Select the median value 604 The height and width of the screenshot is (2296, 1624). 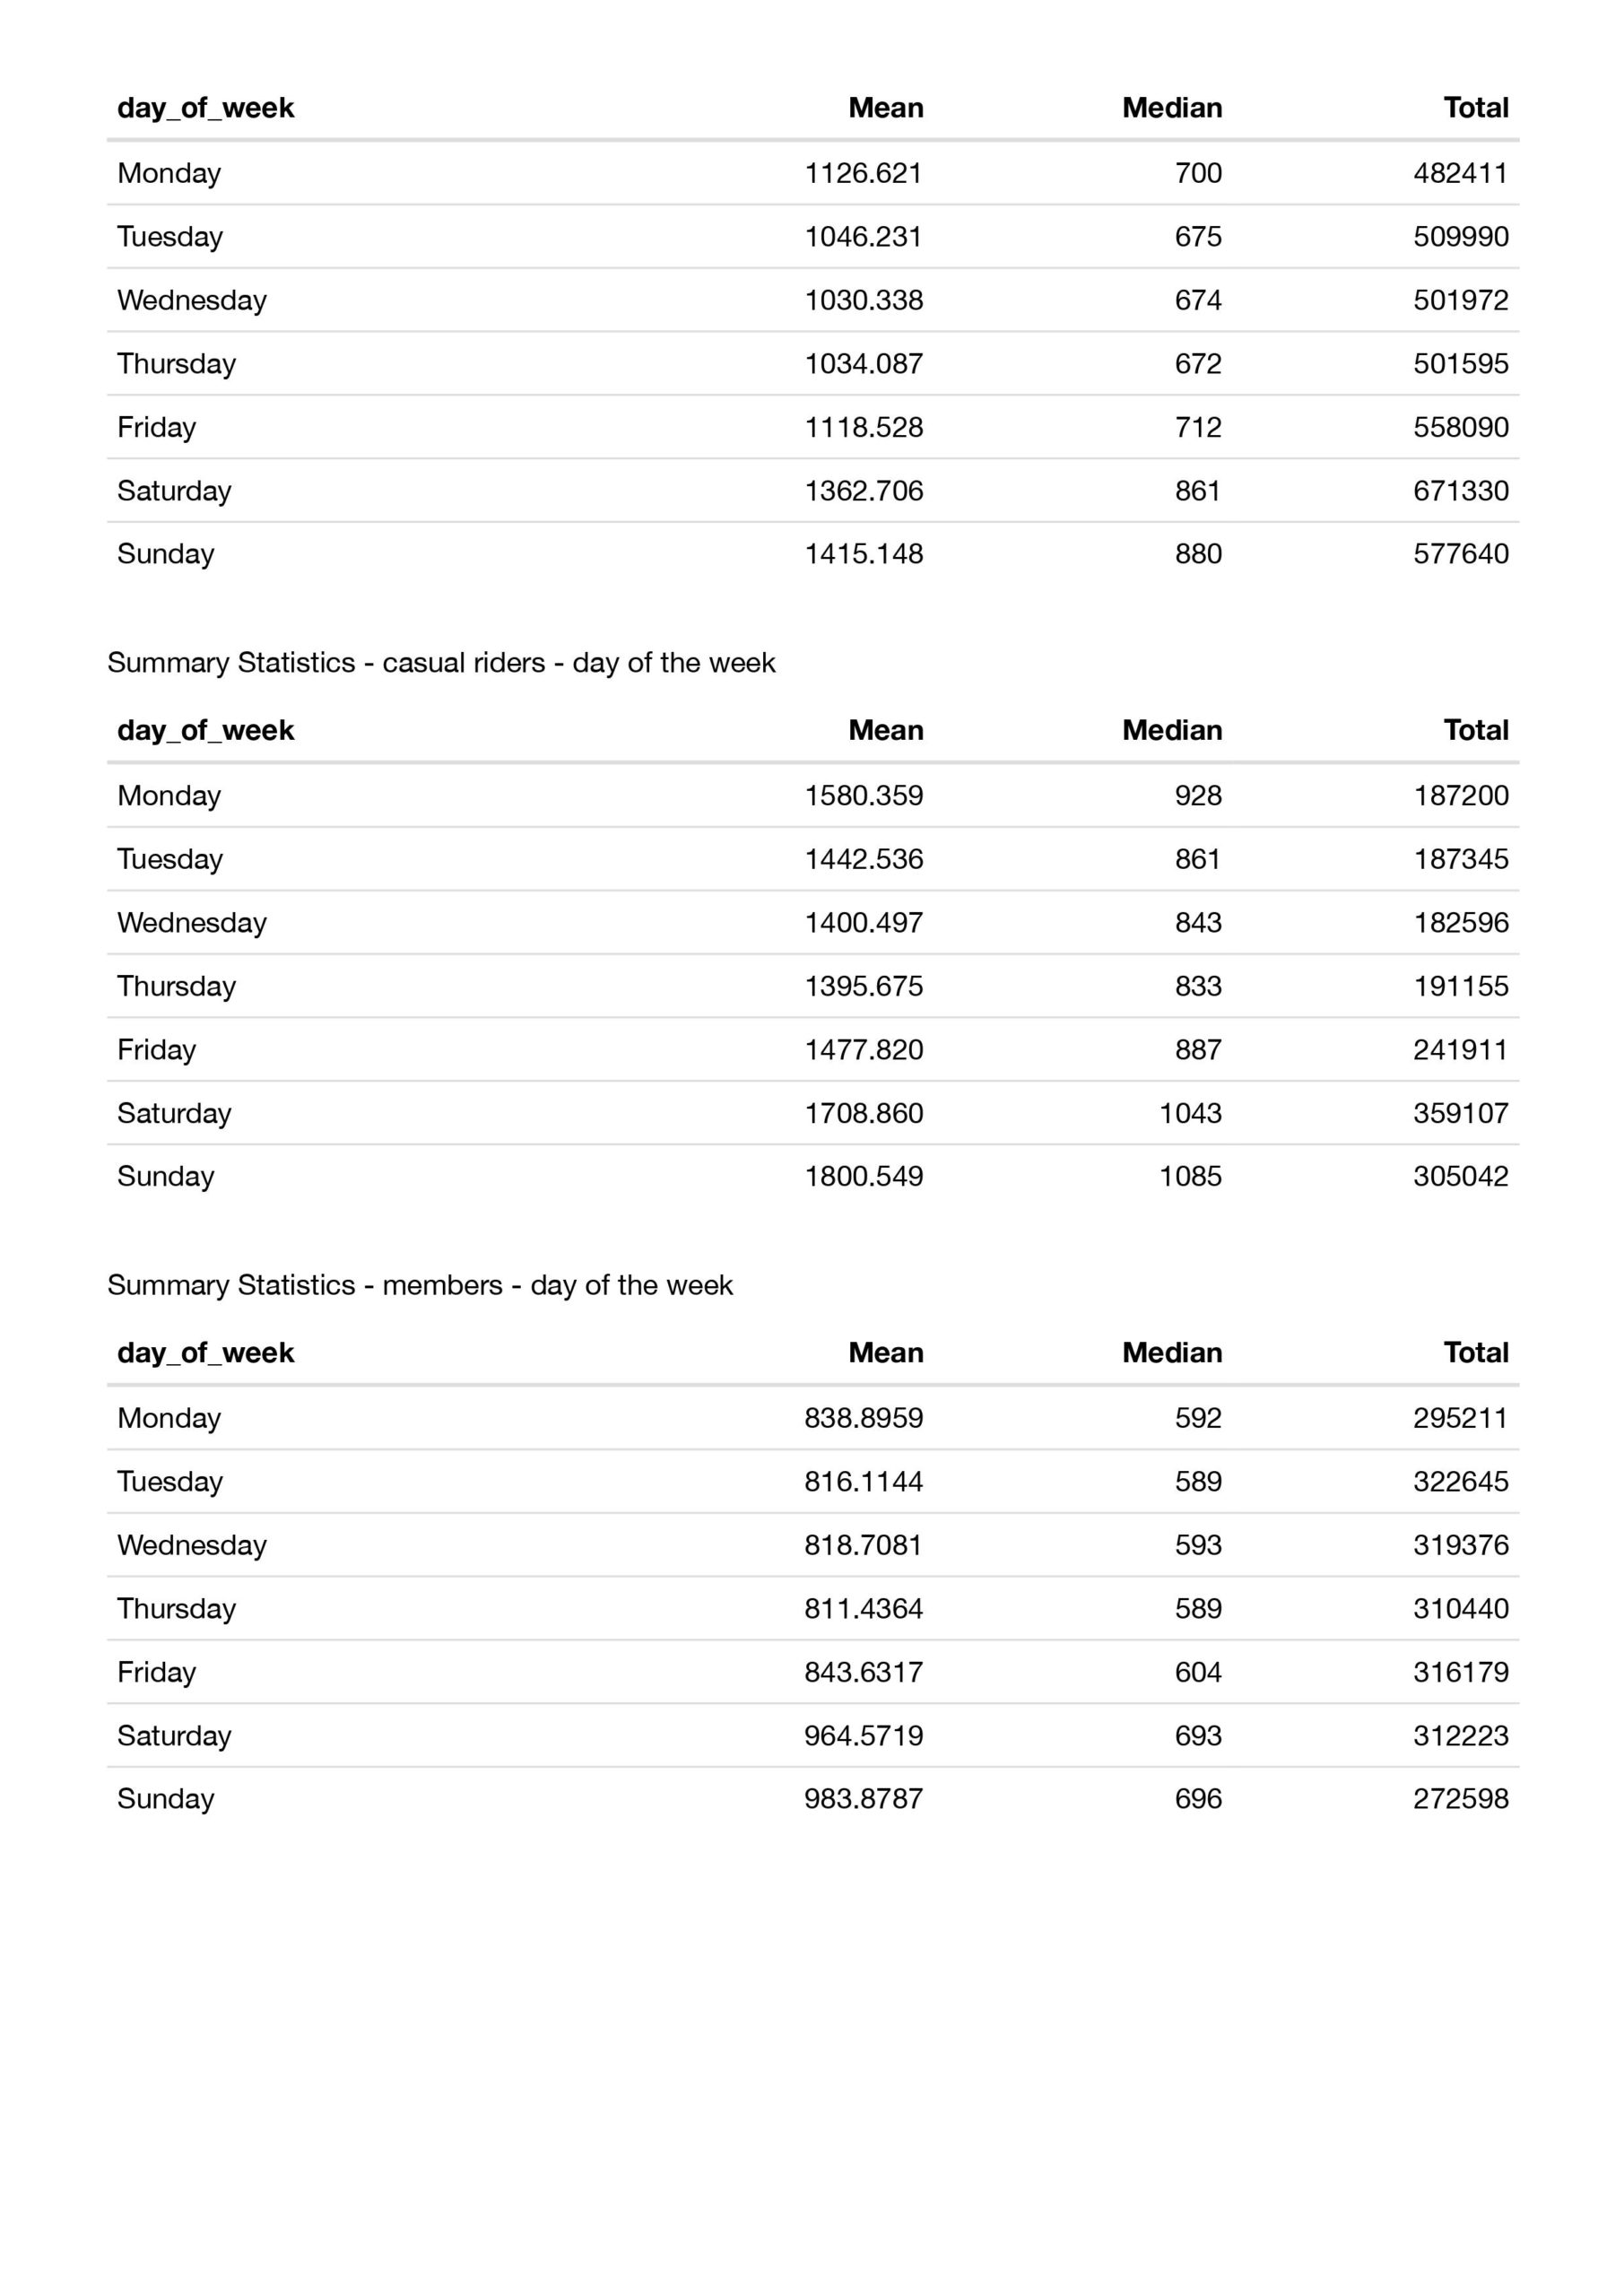[x=1198, y=1672]
